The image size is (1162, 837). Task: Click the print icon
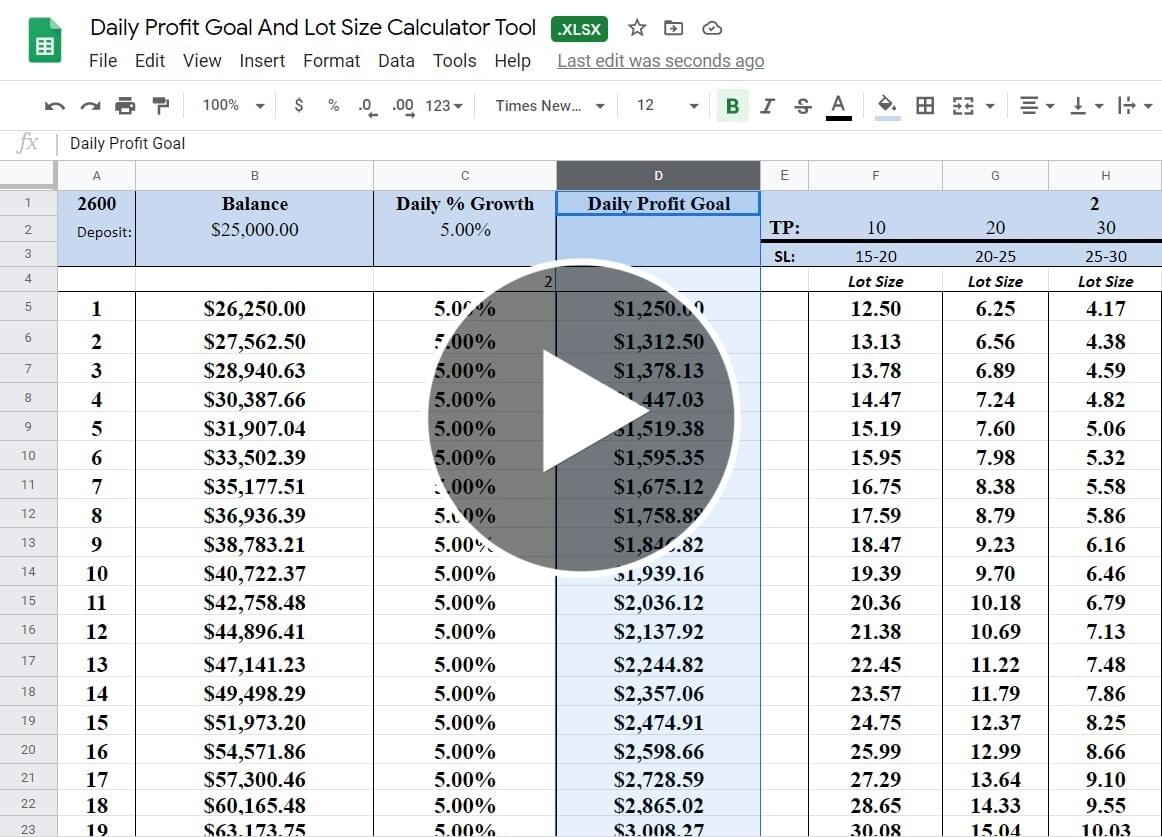pyautogui.click(x=125, y=106)
